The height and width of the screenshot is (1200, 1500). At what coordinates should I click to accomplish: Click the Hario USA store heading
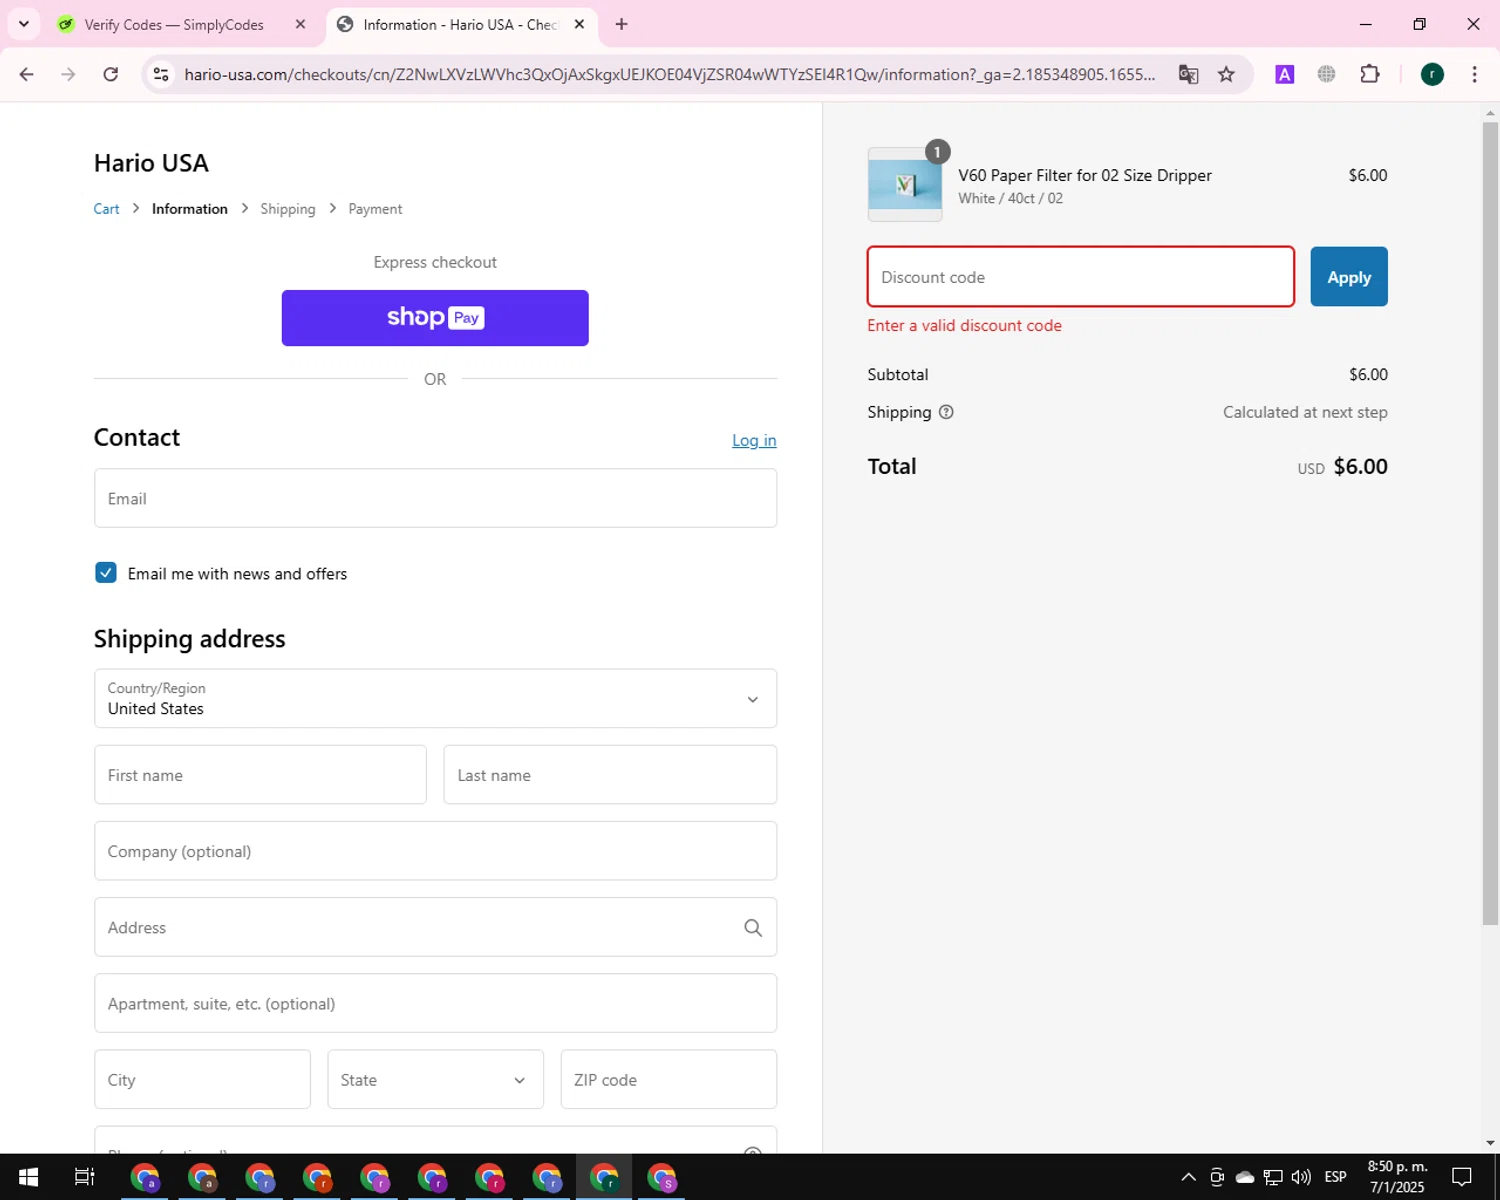point(151,163)
